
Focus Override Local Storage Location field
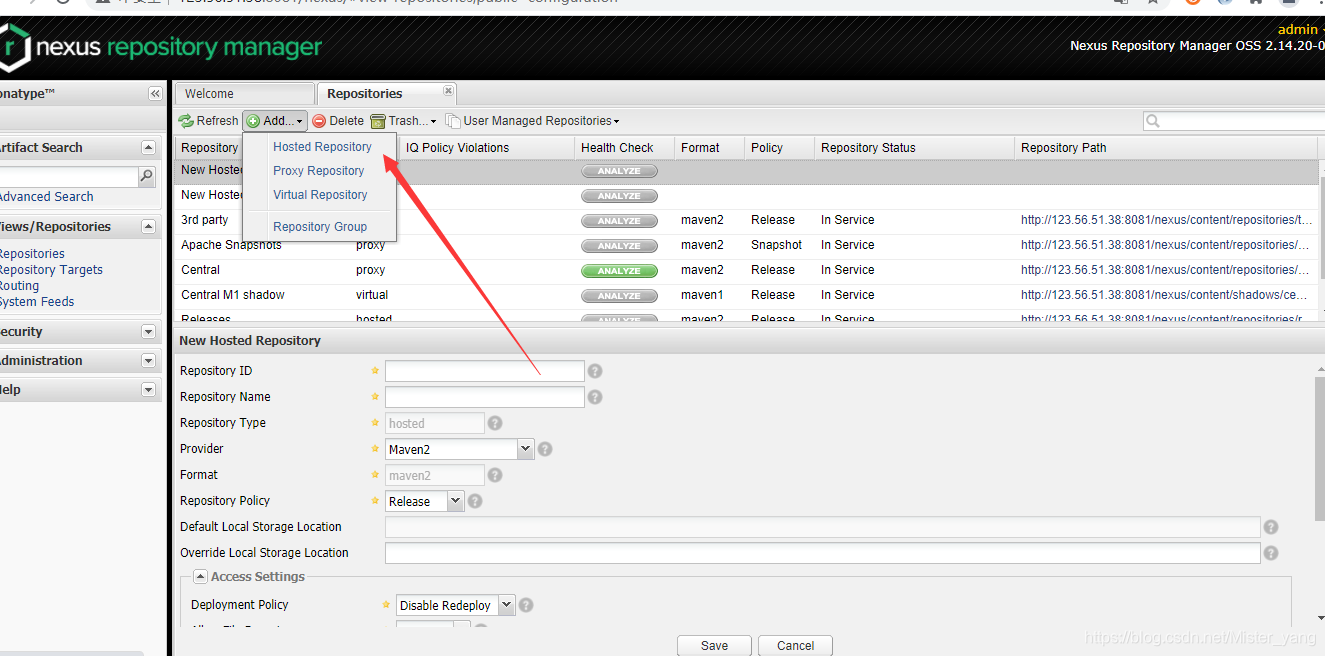tap(822, 553)
